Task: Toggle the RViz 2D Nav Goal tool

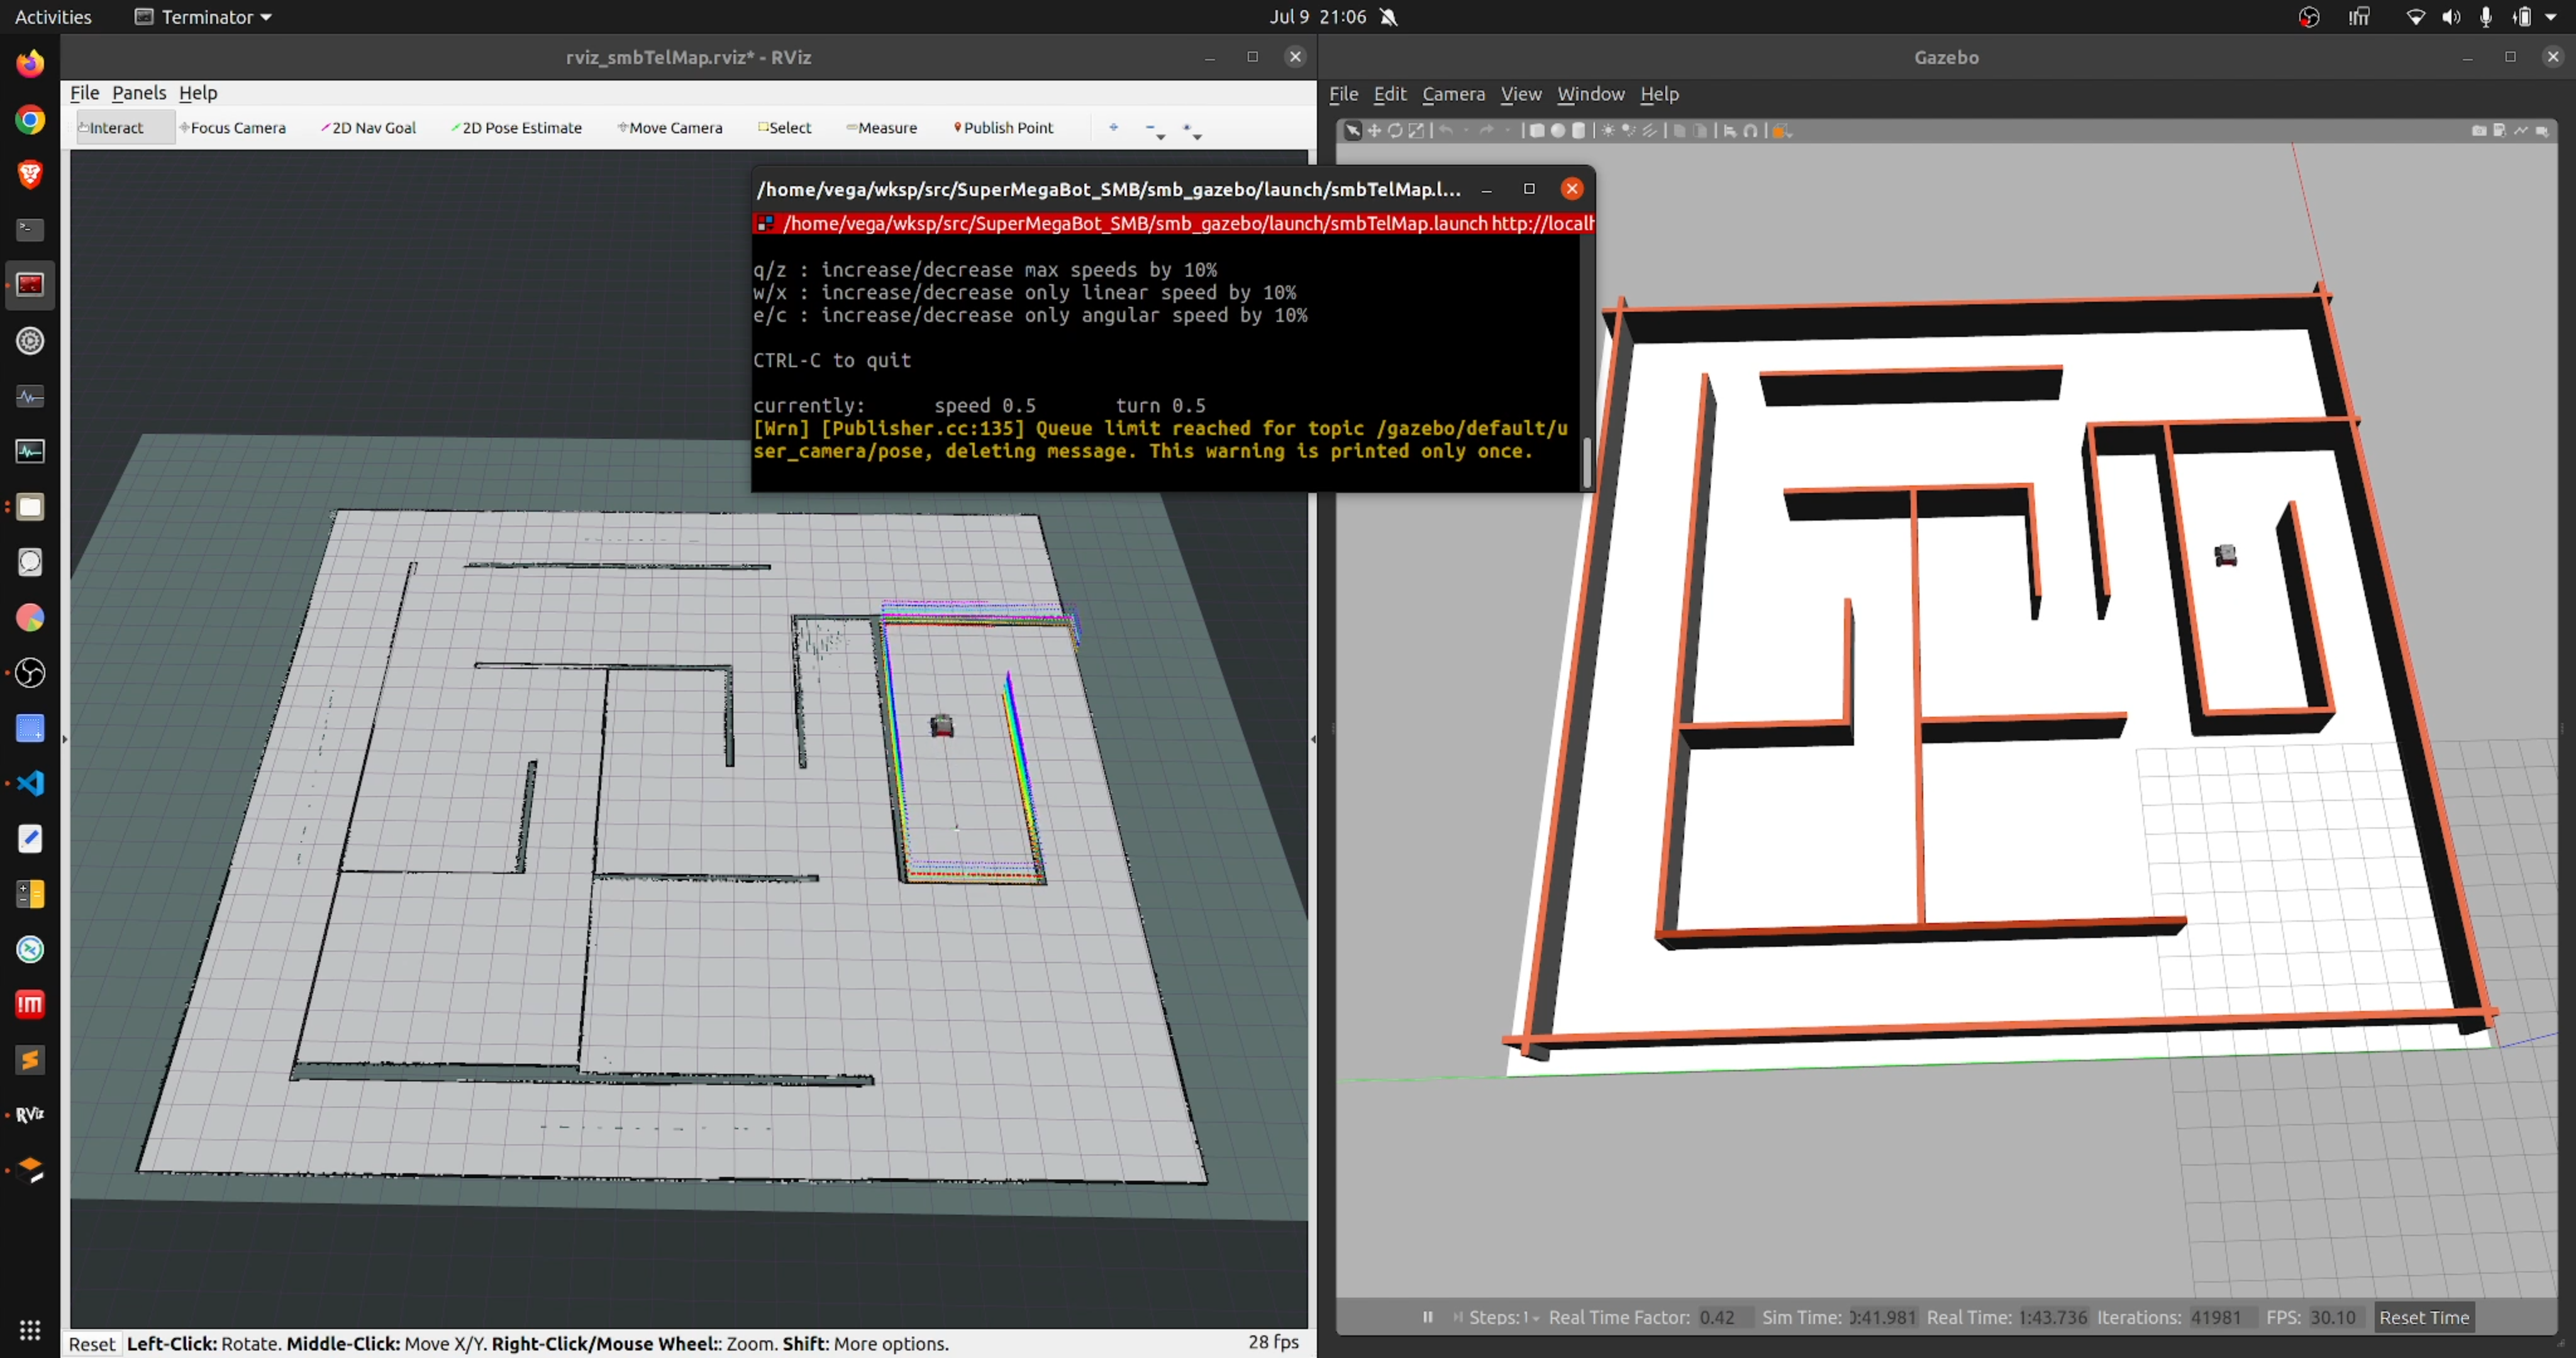Action: (x=368, y=128)
